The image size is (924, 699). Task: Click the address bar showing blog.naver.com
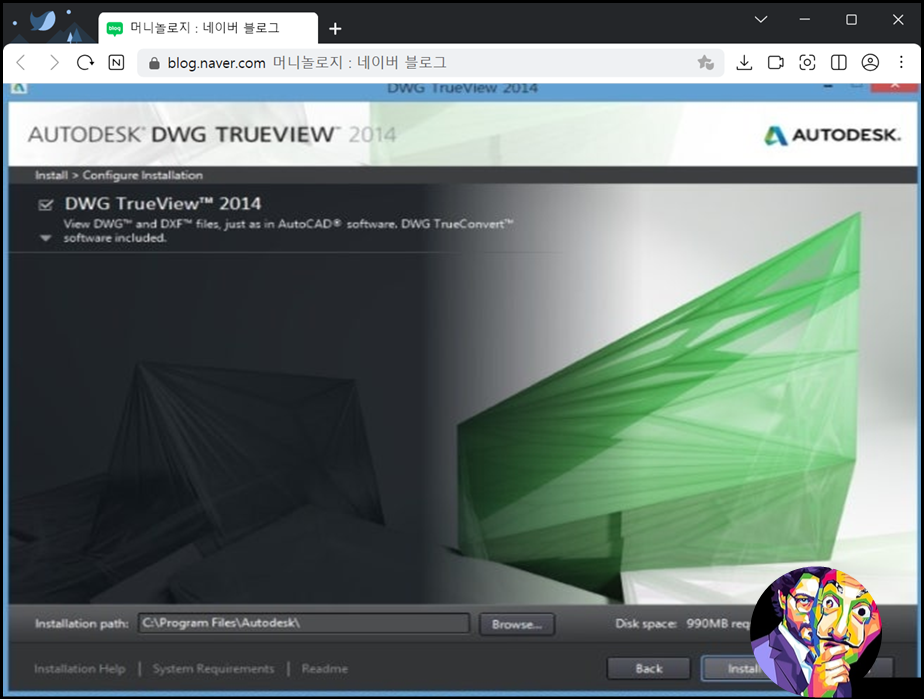(x=430, y=62)
